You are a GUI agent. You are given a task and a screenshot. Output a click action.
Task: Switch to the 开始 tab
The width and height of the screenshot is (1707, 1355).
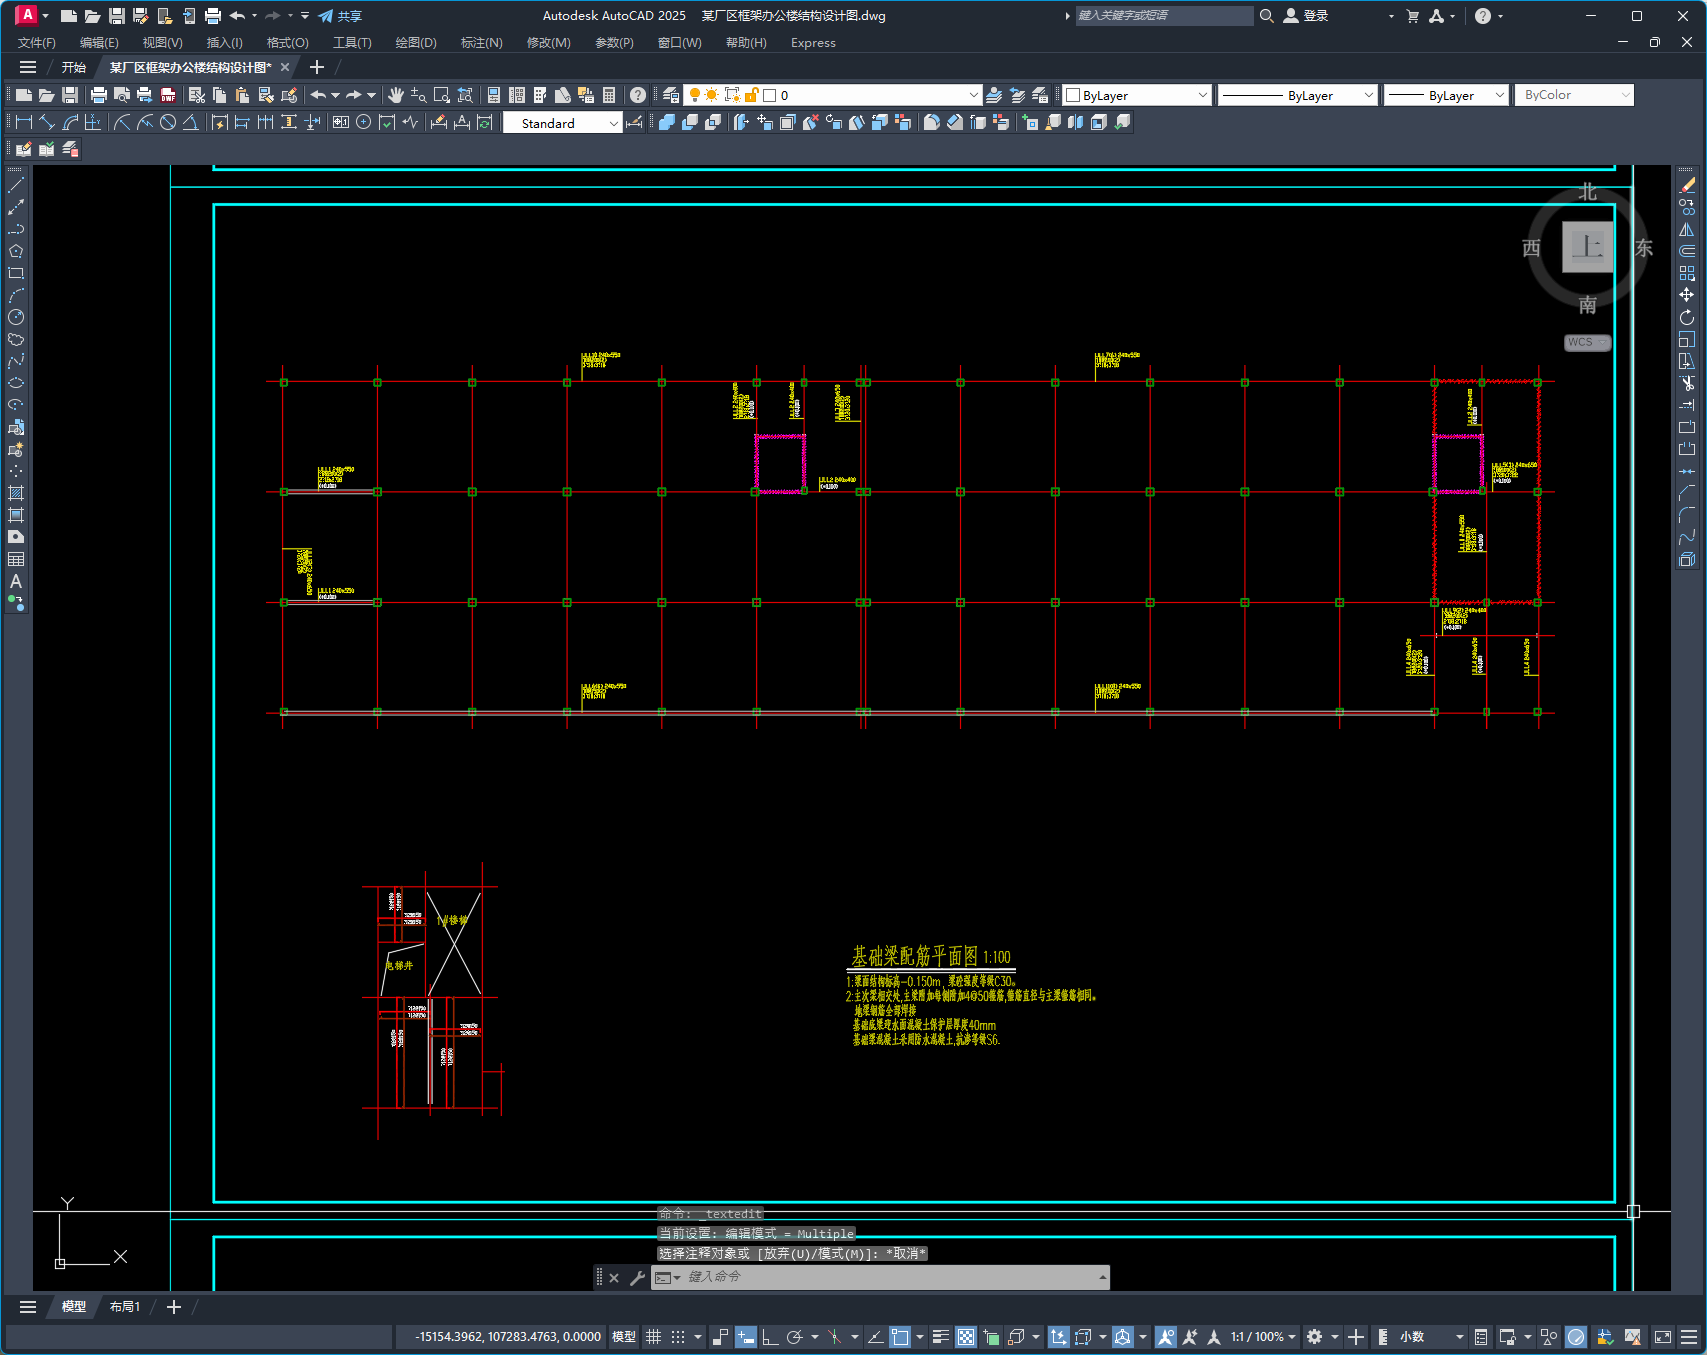tap(74, 67)
